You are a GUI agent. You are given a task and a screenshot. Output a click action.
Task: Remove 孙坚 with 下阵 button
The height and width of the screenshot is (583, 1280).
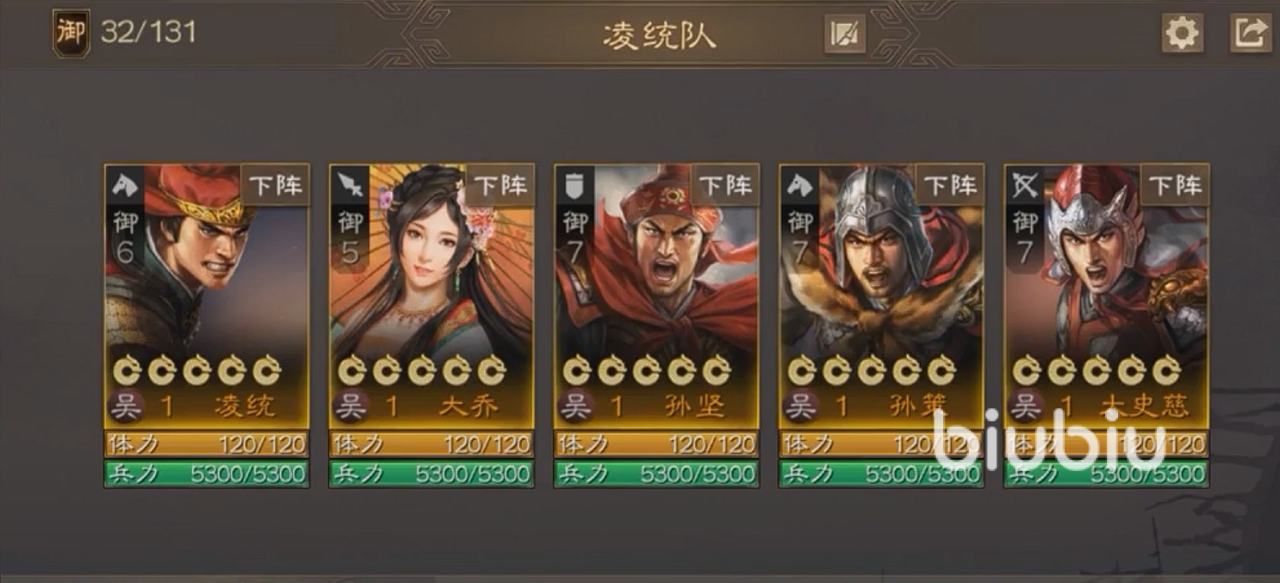(725, 185)
